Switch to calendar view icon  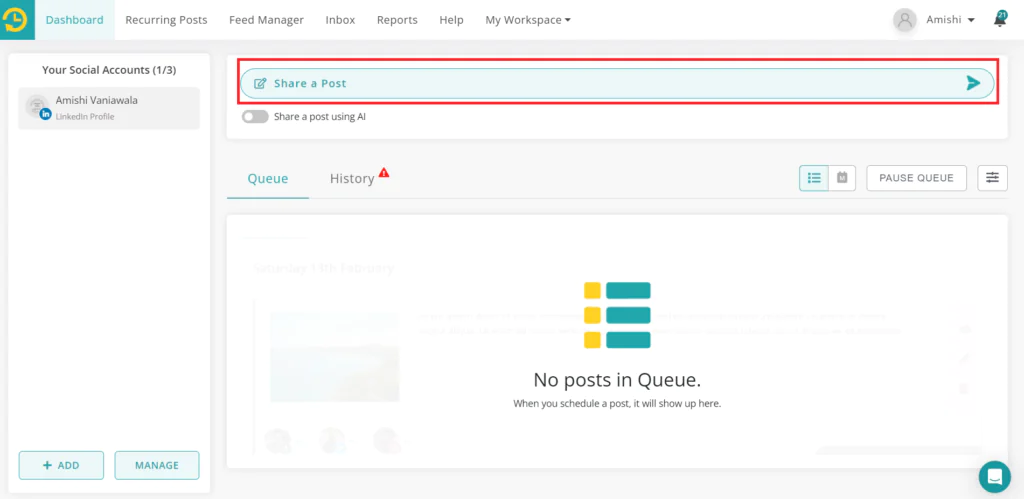842,178
